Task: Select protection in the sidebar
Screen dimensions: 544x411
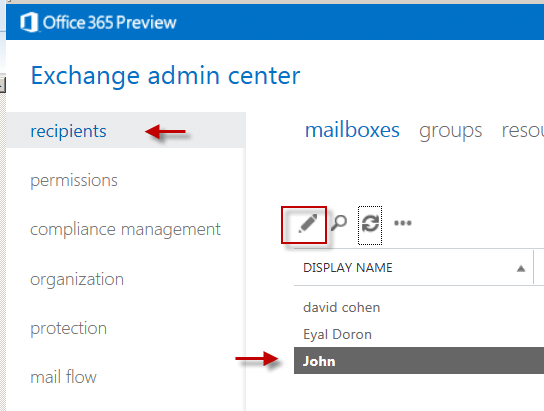Action: (x=68, y=329)
